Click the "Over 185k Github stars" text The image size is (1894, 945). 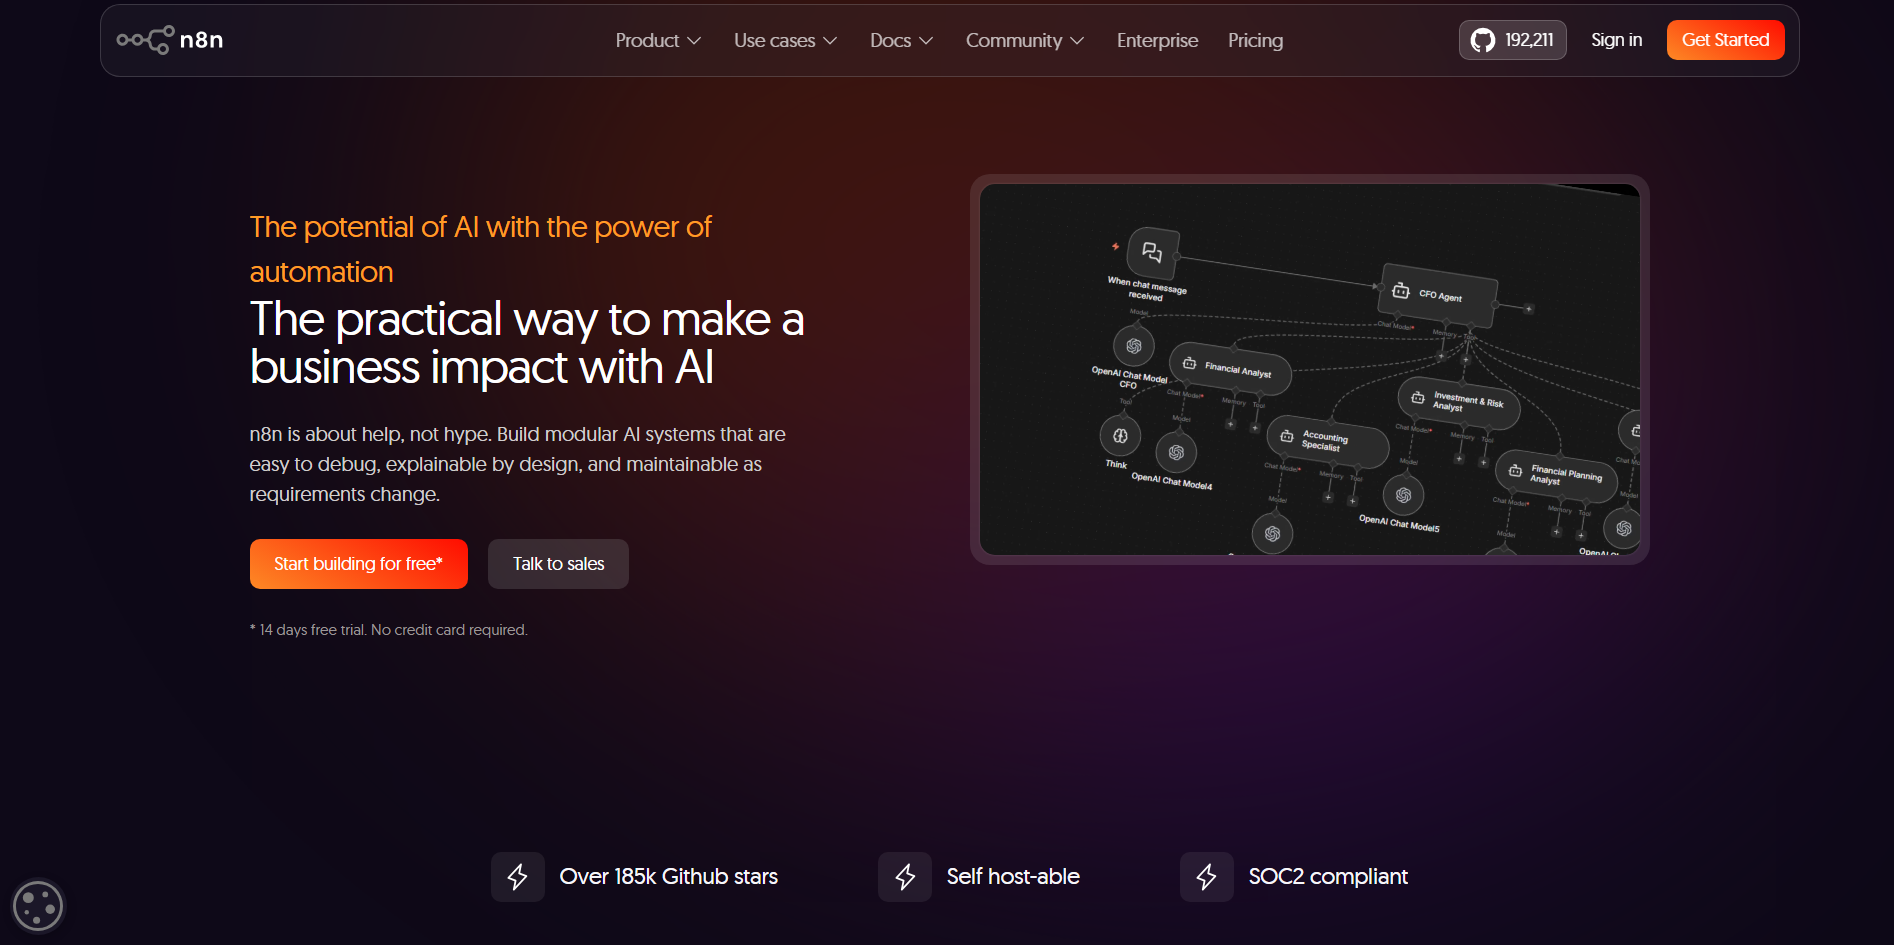(x=668, y=877)
